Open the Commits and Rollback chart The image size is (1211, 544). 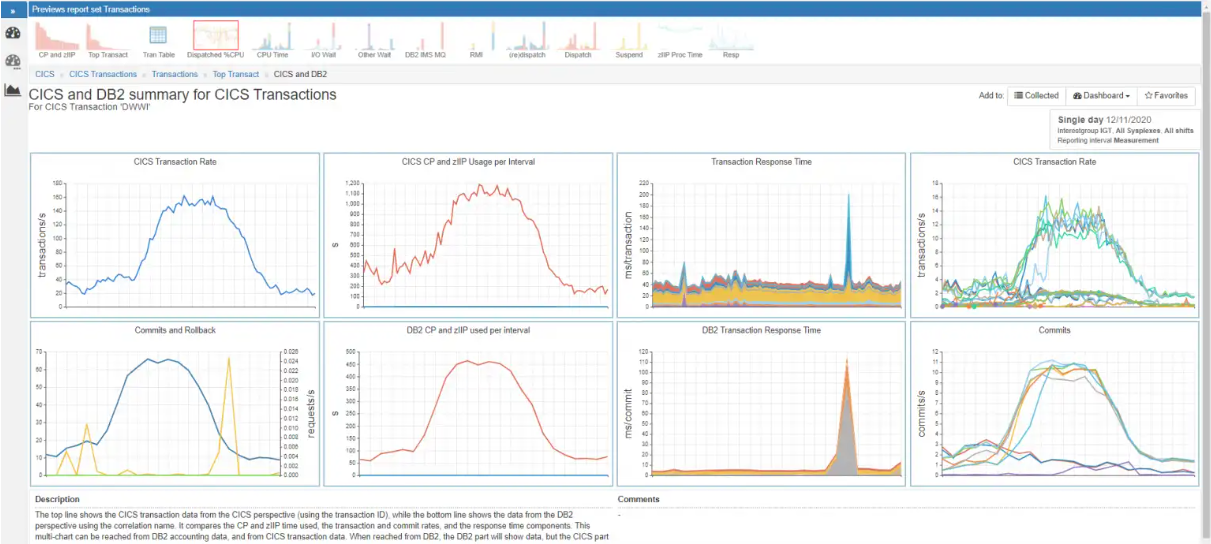[175, 403]
